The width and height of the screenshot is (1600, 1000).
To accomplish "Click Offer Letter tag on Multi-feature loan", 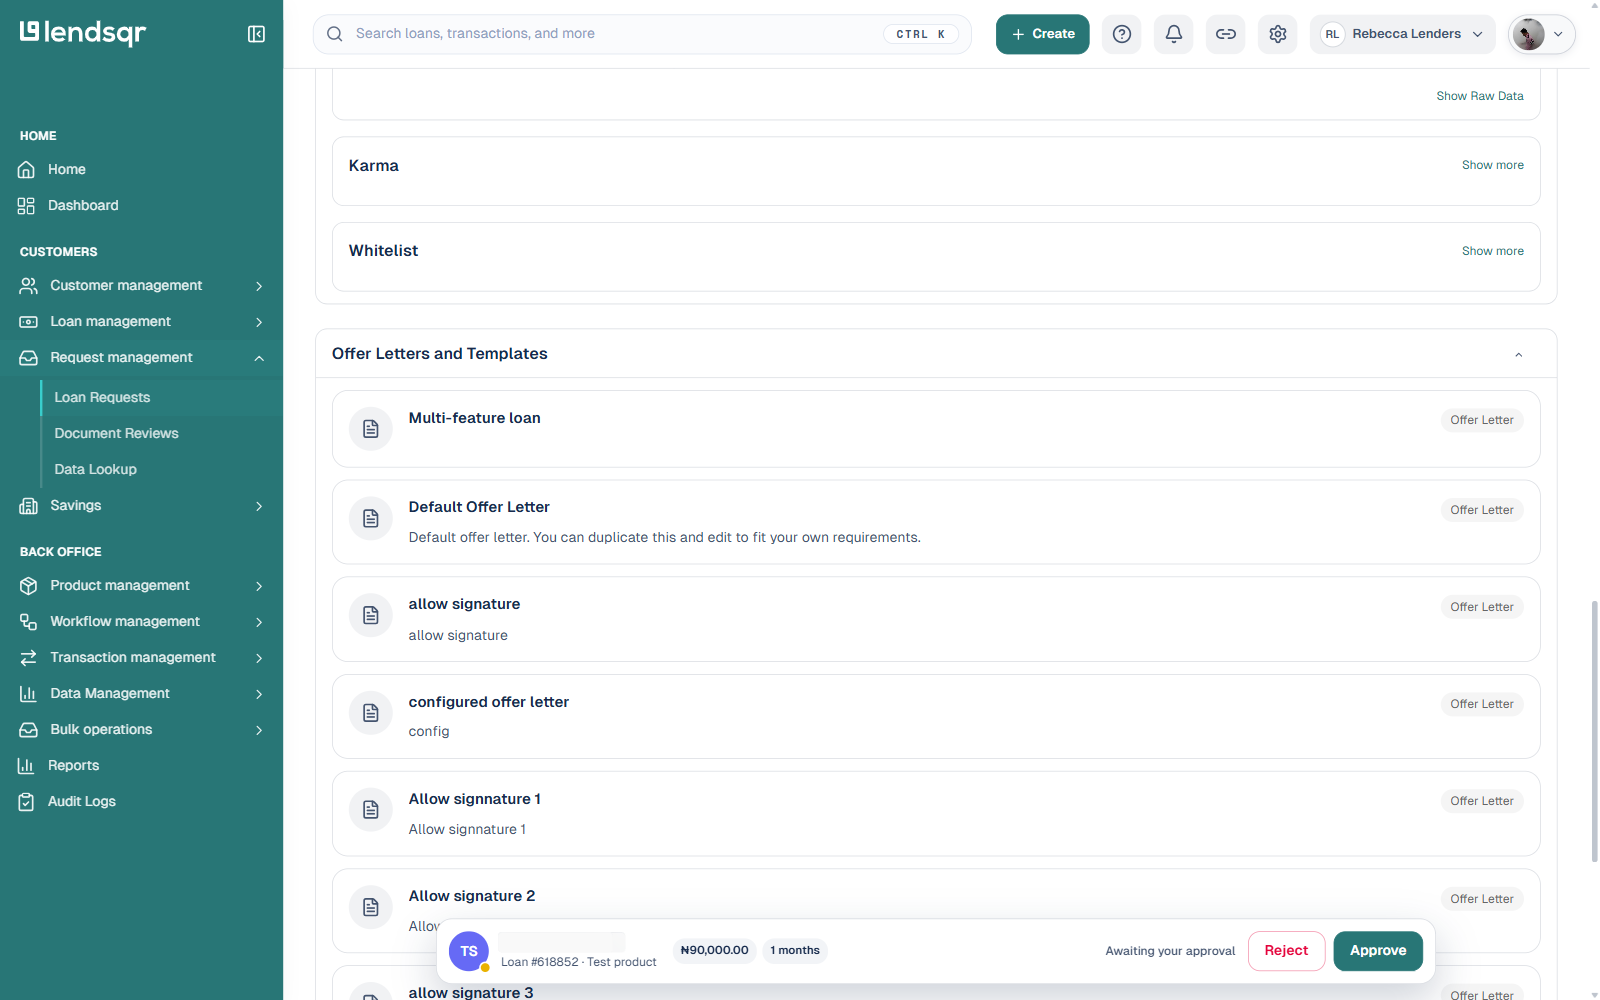I will (x=1482, y=420).
